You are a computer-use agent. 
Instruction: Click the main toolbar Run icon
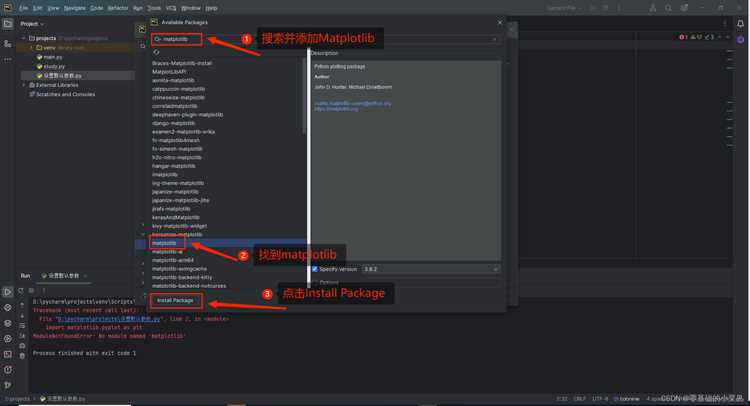coord(593,8)
